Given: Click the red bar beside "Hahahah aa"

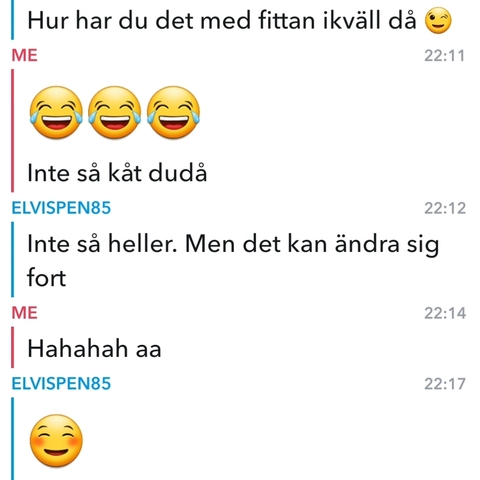Looking at the screenshot, I should pyautogui.click(x=13, y=347).
